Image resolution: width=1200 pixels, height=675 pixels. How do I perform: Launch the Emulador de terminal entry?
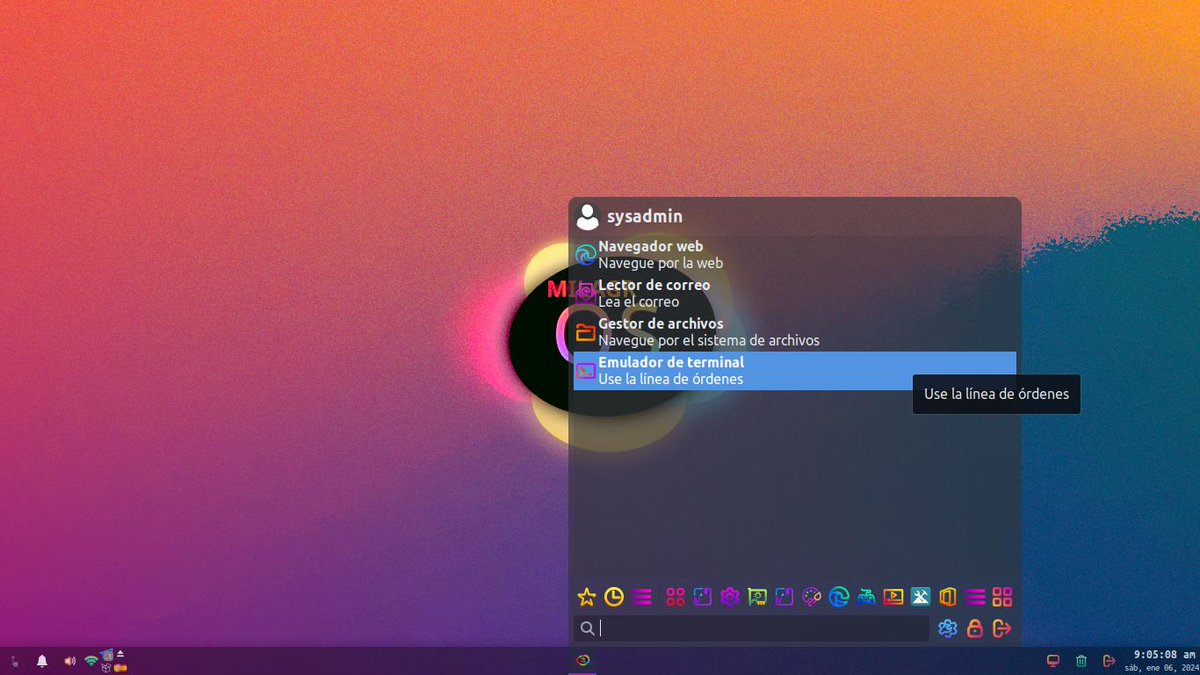tap(795, 371)
